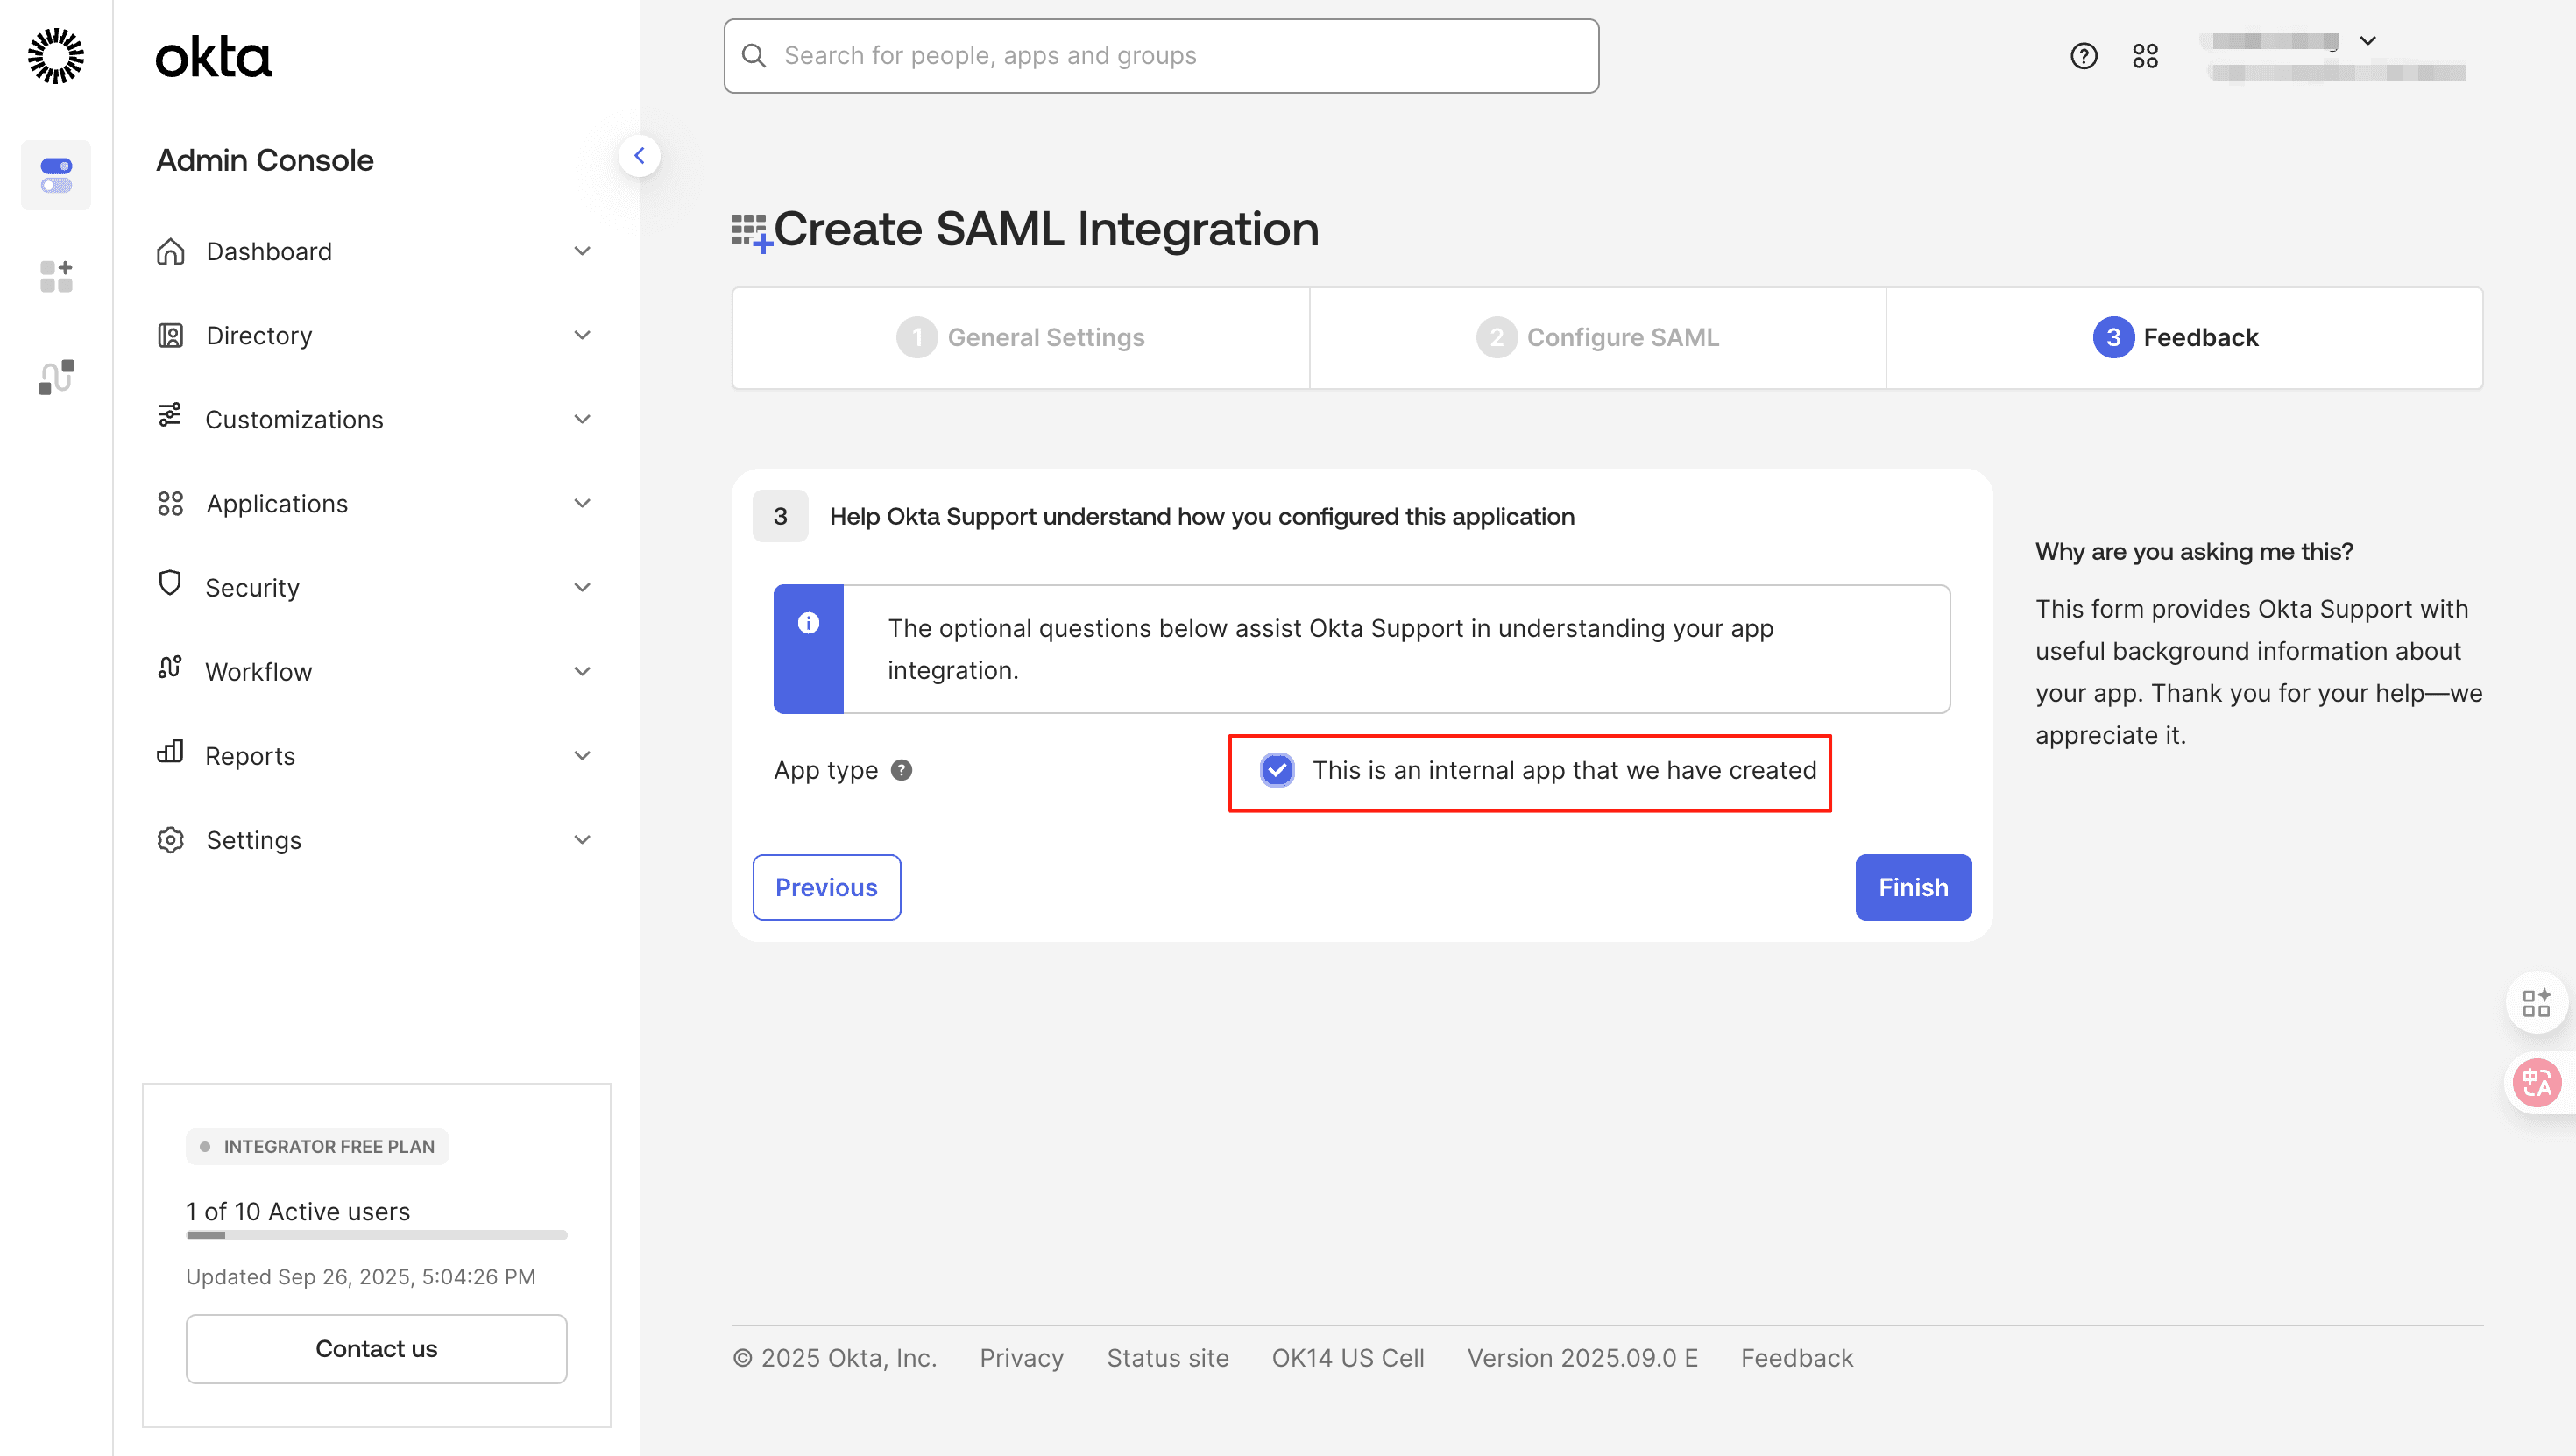Click the translate floating icon
Viewport: 2576px width, 1456px height.
tap(2537, 1083)
